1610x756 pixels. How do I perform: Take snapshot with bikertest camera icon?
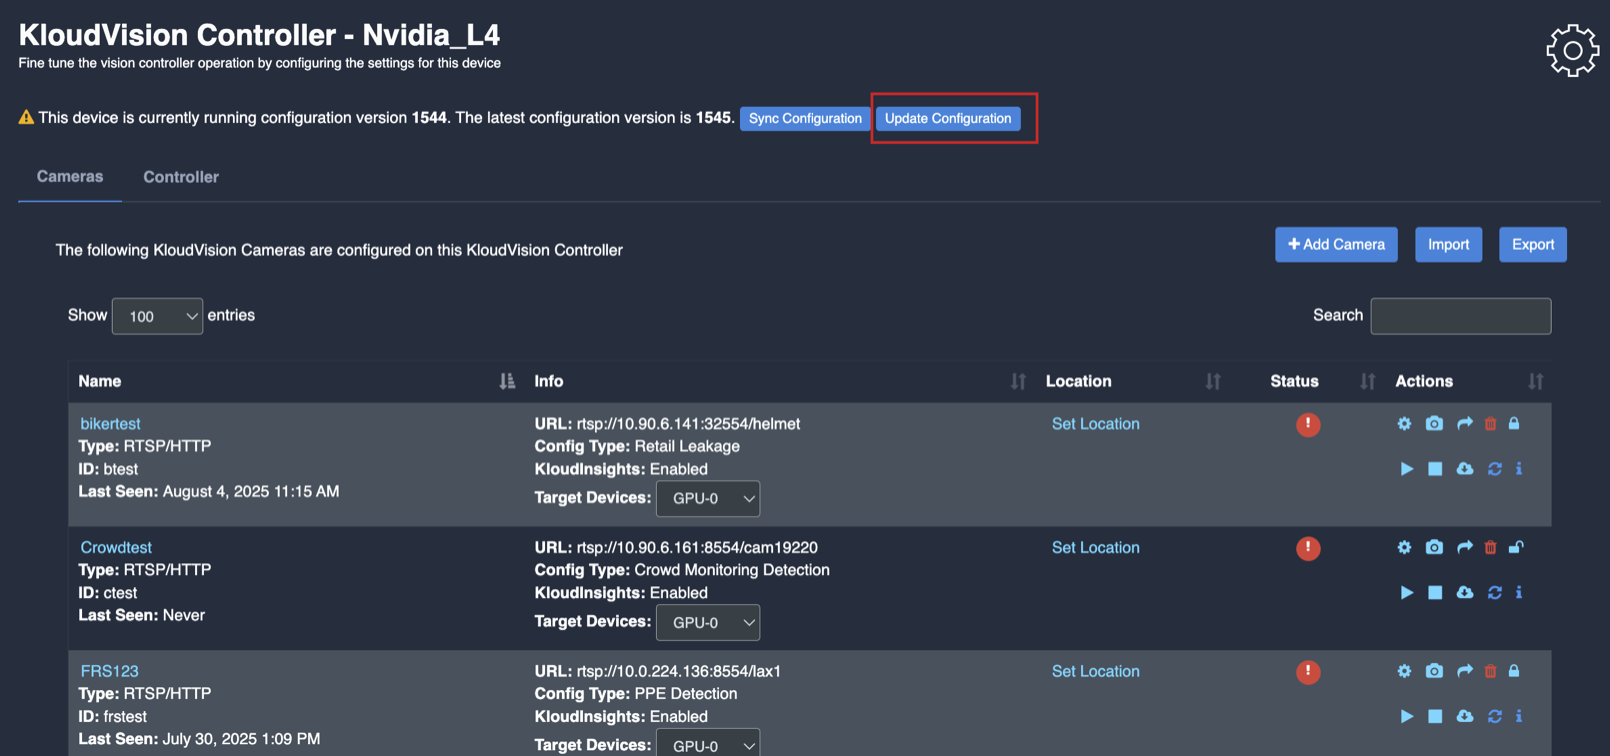point(1434,424)
